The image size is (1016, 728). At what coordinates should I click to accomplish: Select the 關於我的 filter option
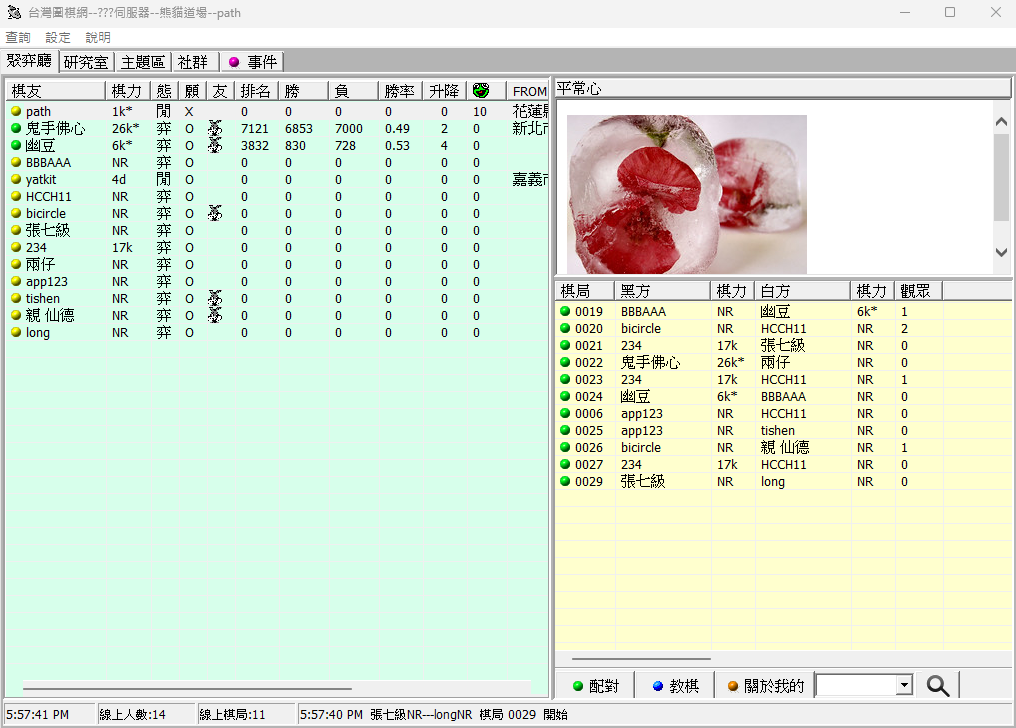coord(765,686)
